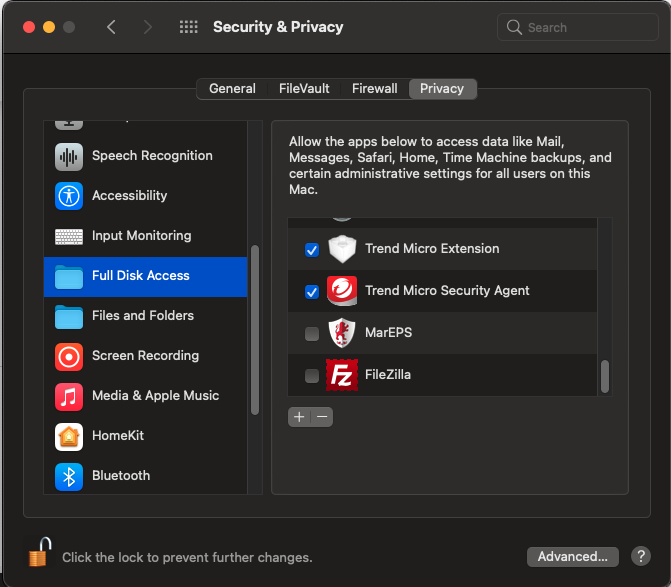Switch to the Firewall tab
671x587 pixels.
pos(374,89)
